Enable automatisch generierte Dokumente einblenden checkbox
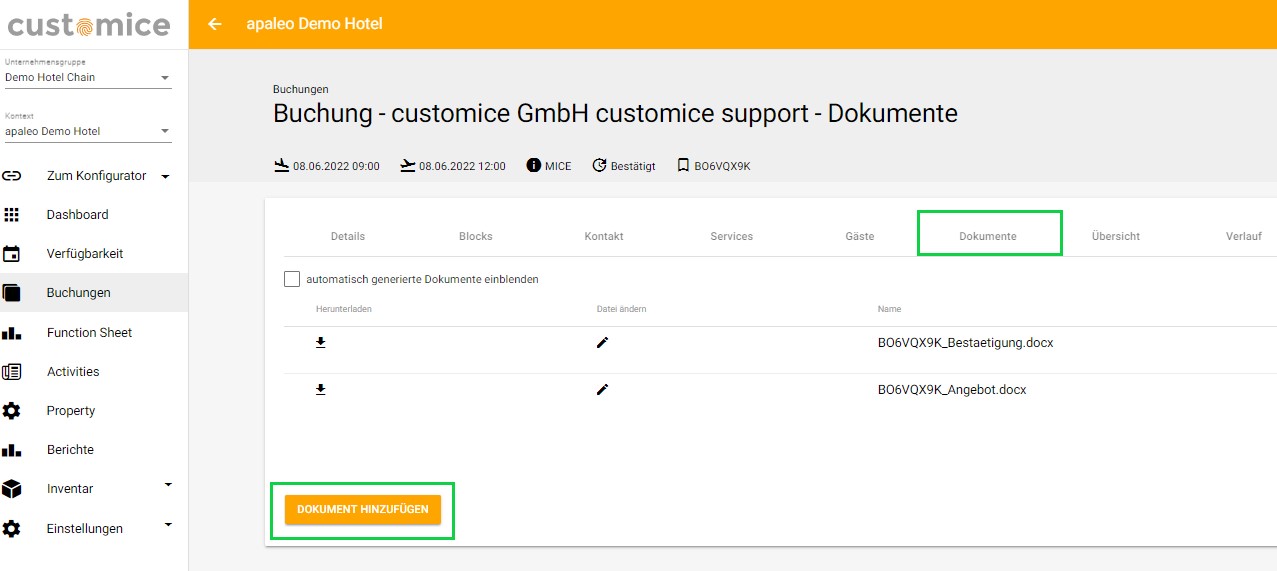1277x571 pixels. click(292, 279)
